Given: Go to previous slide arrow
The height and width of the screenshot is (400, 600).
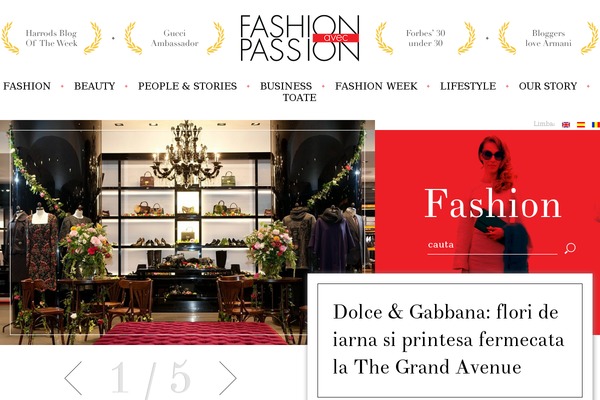Looking at the screenshot, I should 73,377.
